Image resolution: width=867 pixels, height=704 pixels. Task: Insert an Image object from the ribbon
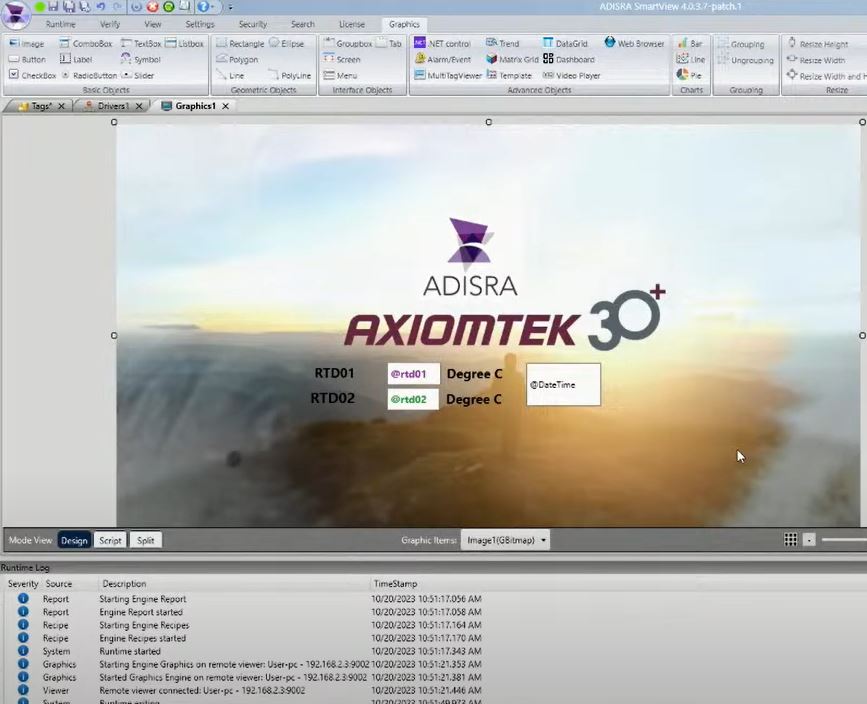tap(27, 43)
